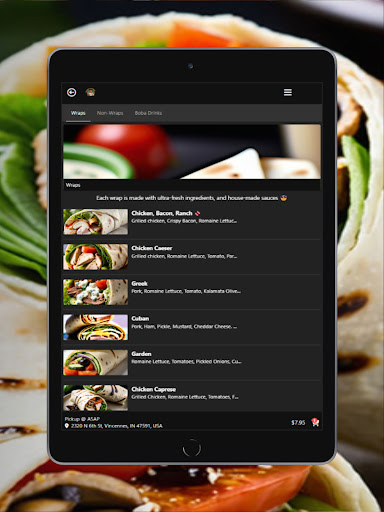This screenshot has height=512, width=384.
Task: Open the shopping cart icon
Action: point(315,422)
